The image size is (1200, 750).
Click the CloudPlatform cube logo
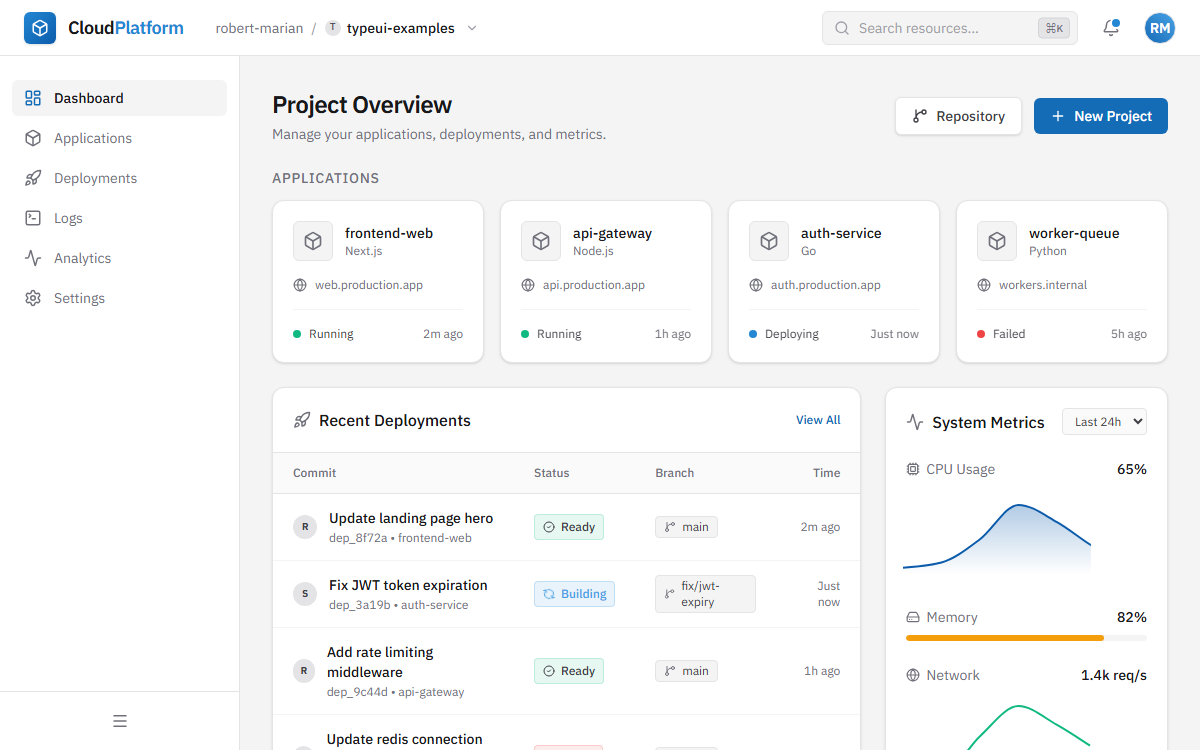coord(40,28)
